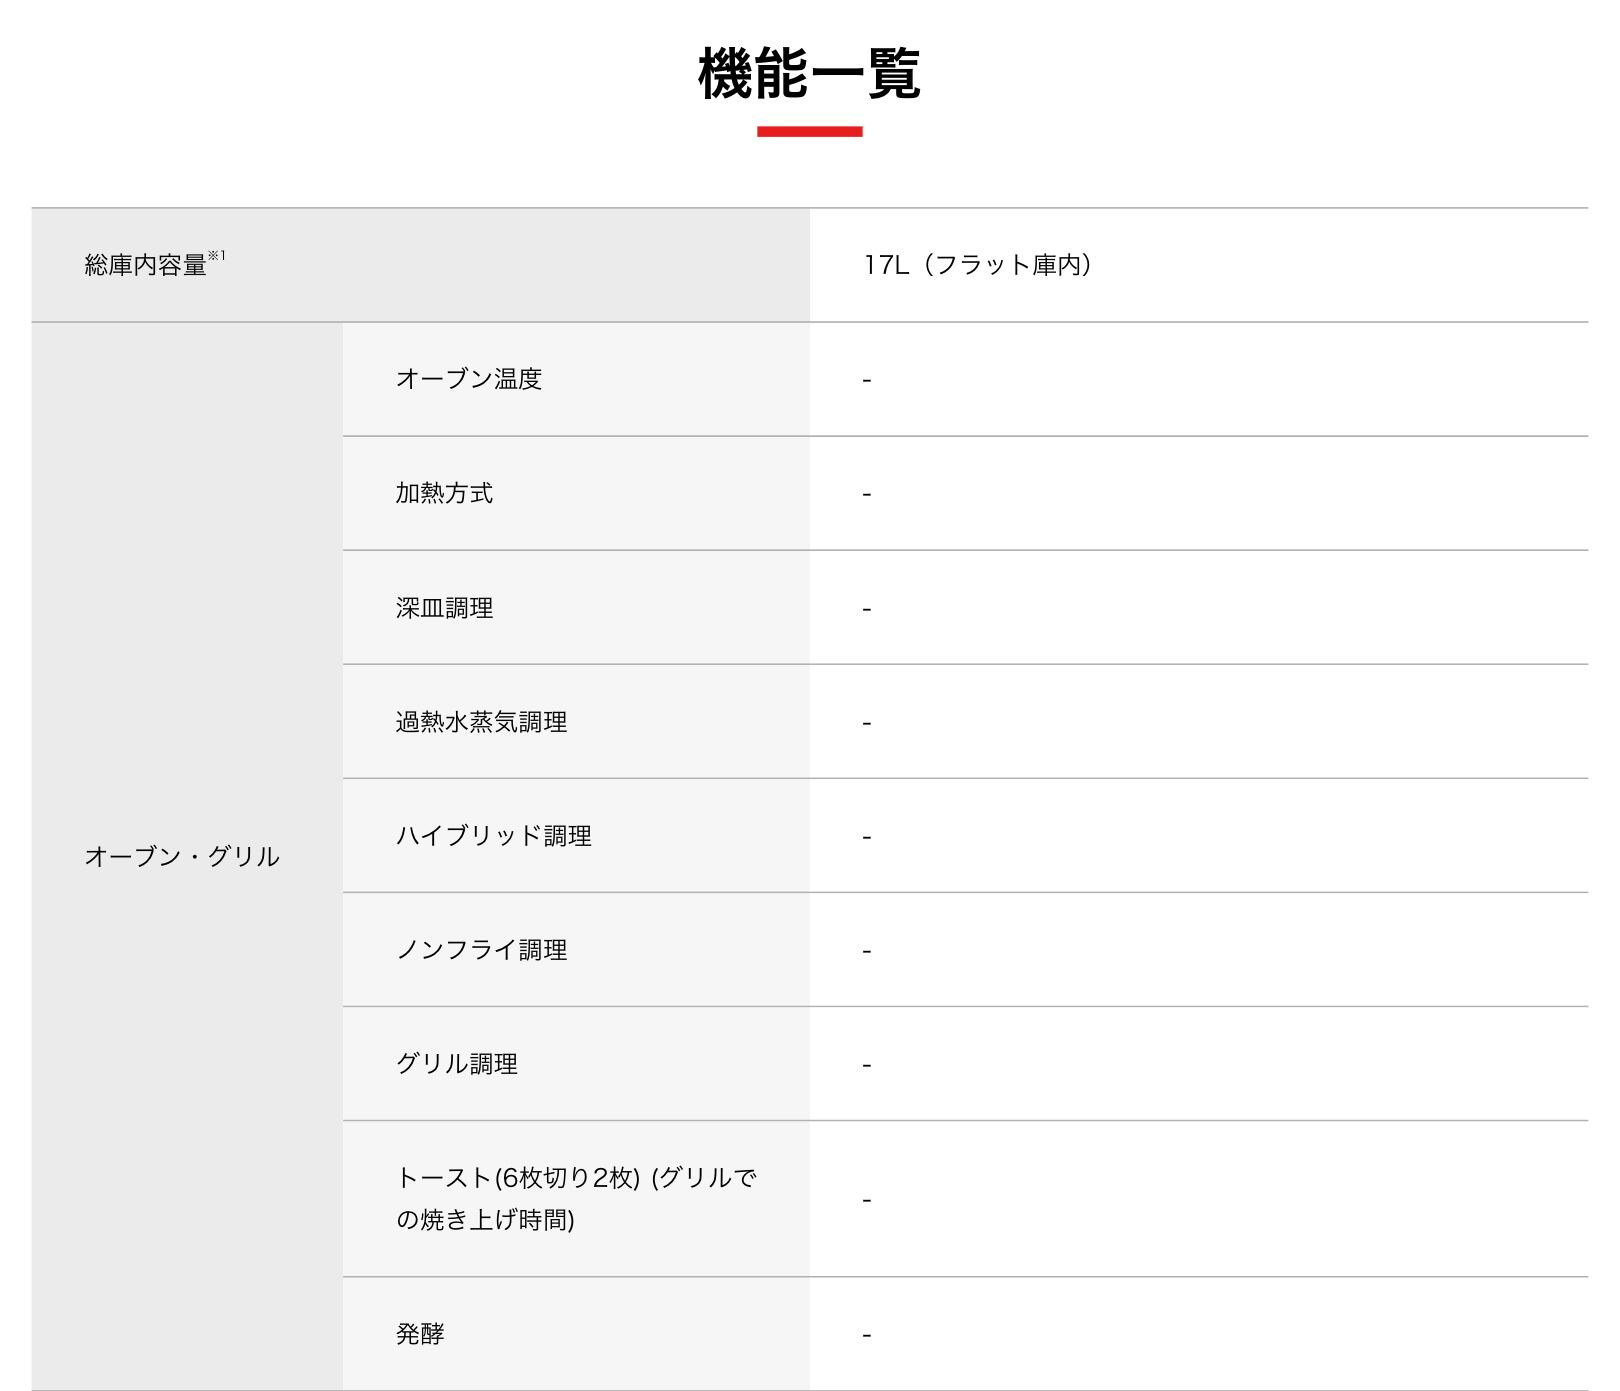Viewport: 1620px width, 1391px height.
Task: Click the 17L（フラット庫内） value cell
Action: pyautogui.click(x=978, y=265)
